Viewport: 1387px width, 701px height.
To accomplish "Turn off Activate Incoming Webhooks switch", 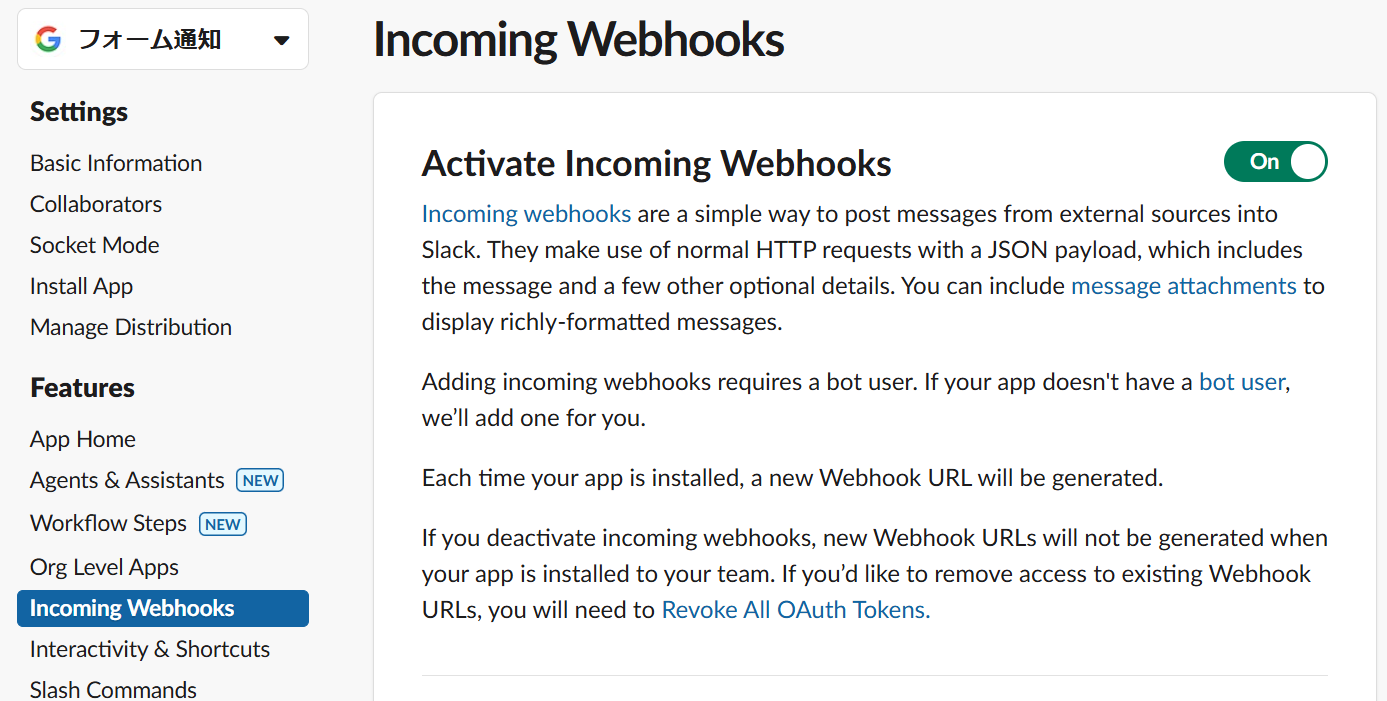I will point(1275,162).
